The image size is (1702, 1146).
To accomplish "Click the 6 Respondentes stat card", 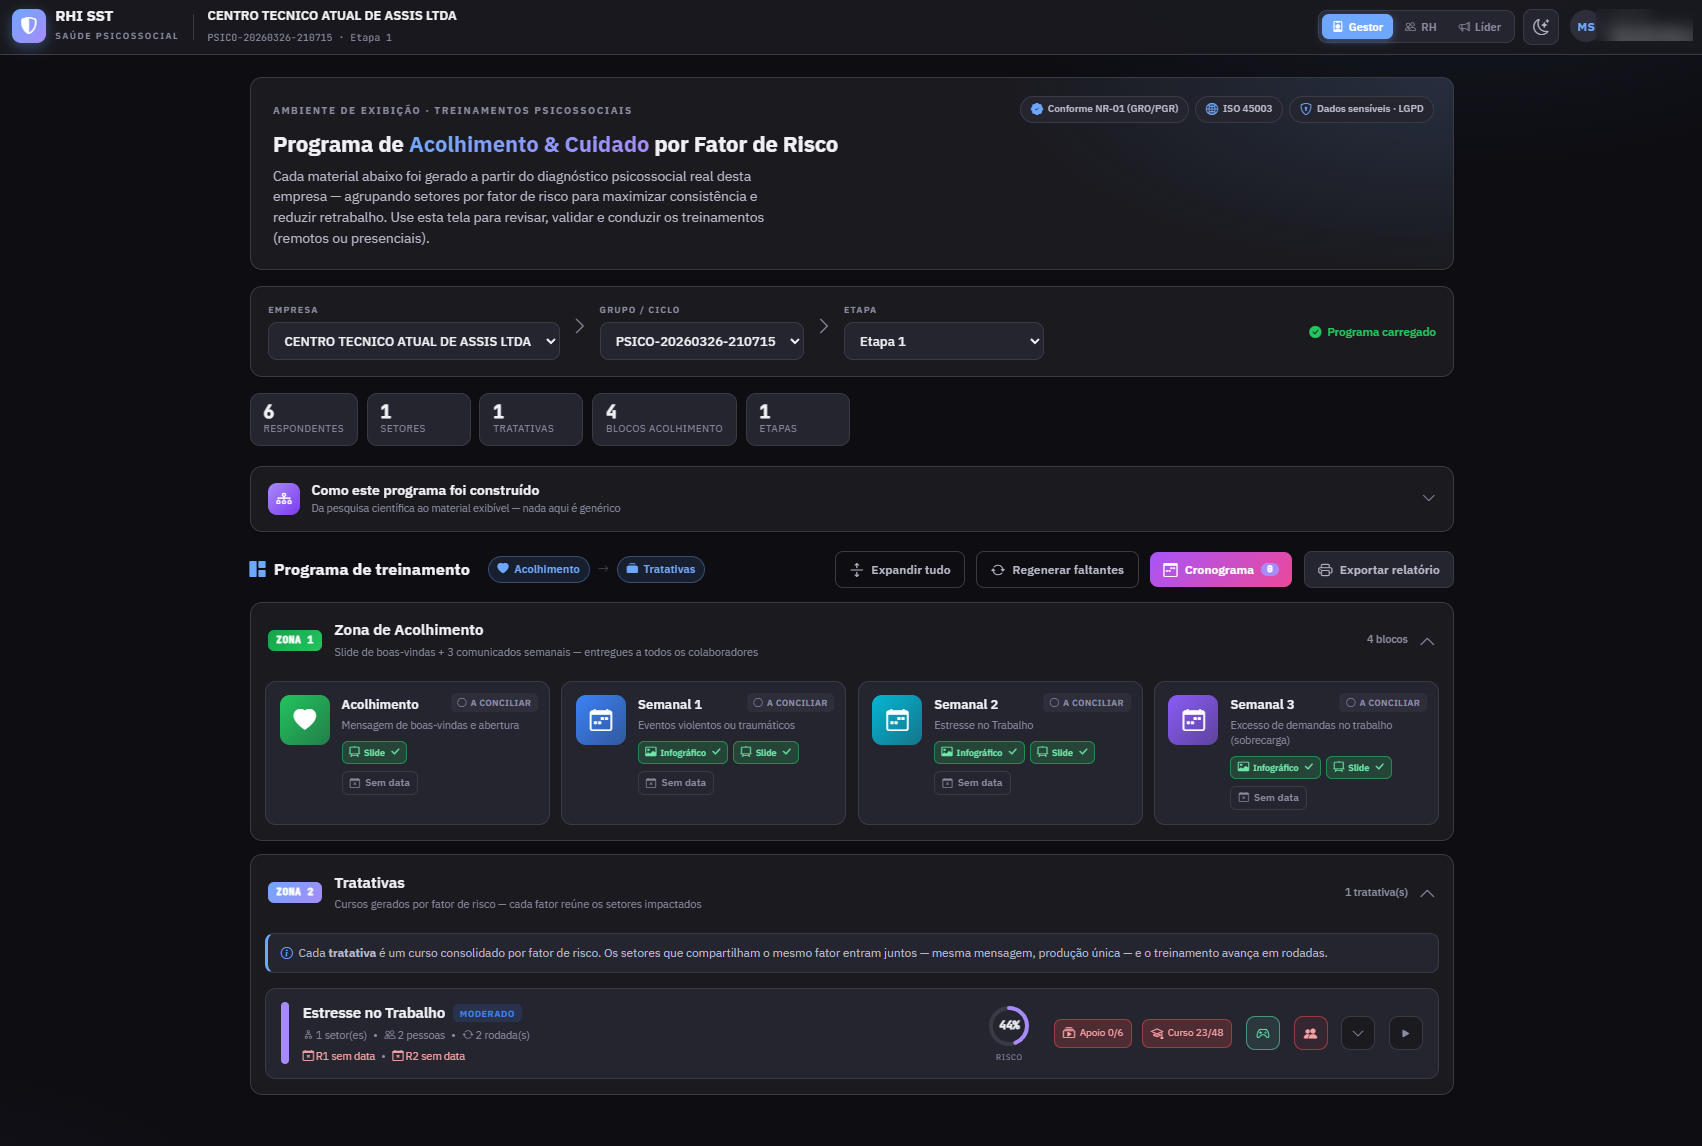I will point(304,419).
